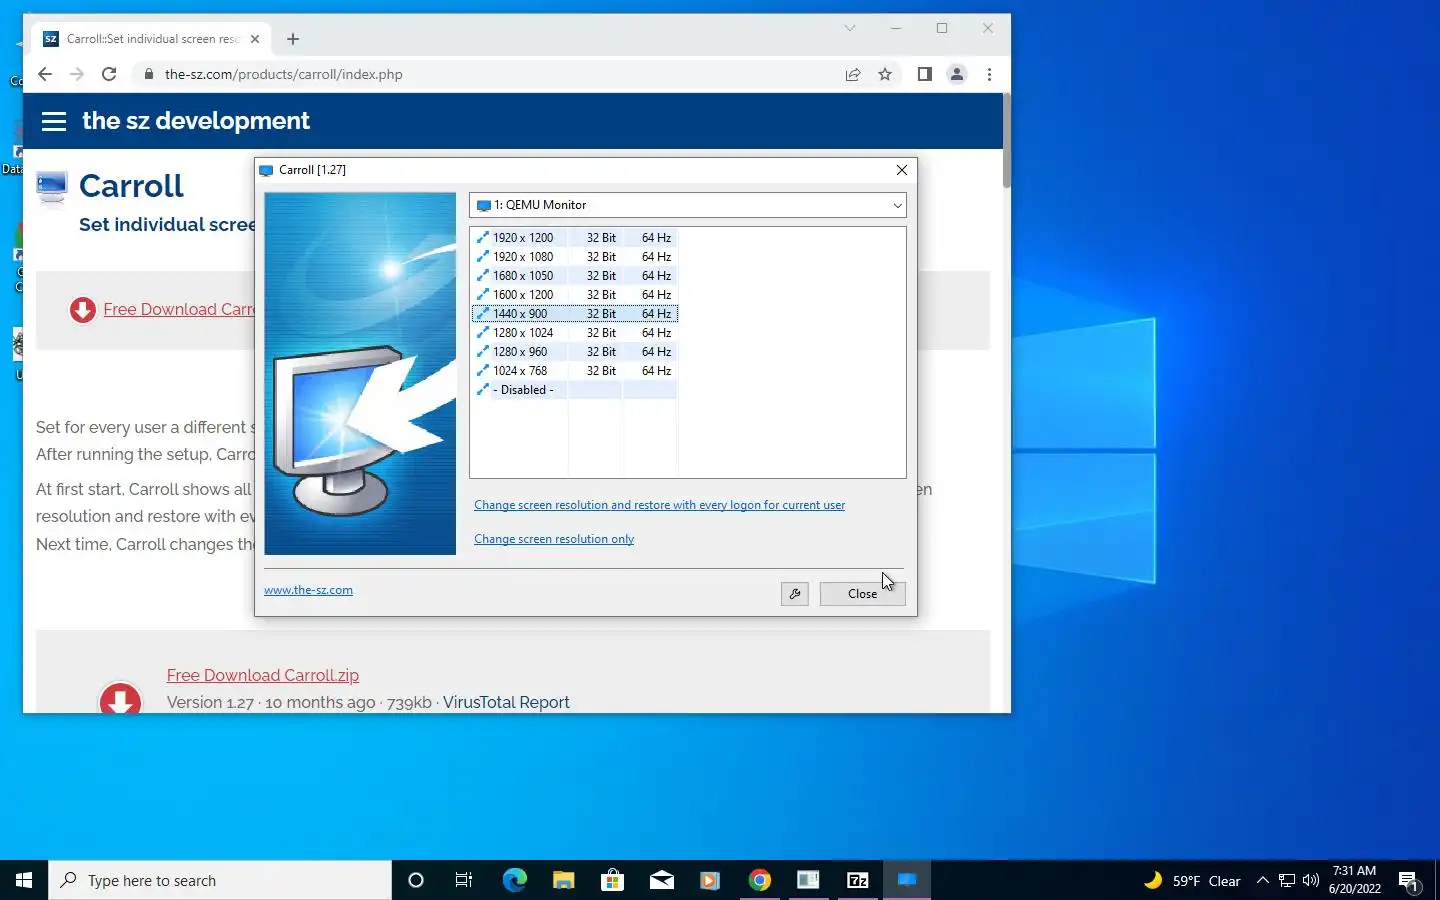Screen dimensions: 1440x900
Task: Click the taskbar search box
Action: pos(220,880)
